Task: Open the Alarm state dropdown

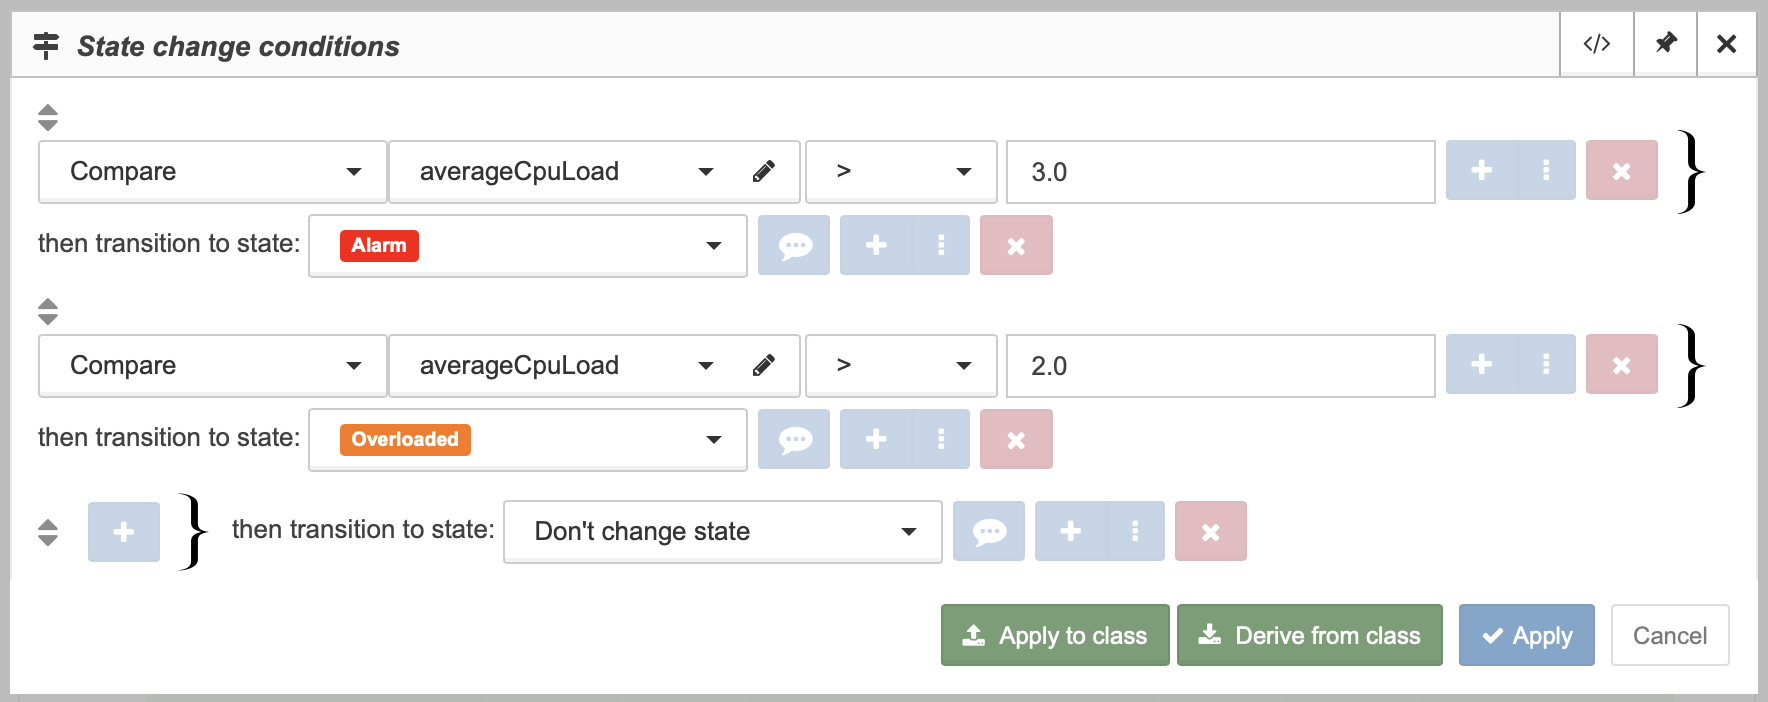Action: click(528, 246)
